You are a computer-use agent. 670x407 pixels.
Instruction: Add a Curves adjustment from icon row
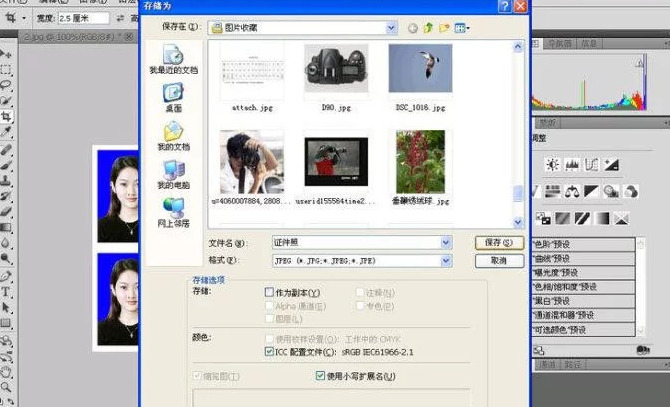click(x=591, y=164)
